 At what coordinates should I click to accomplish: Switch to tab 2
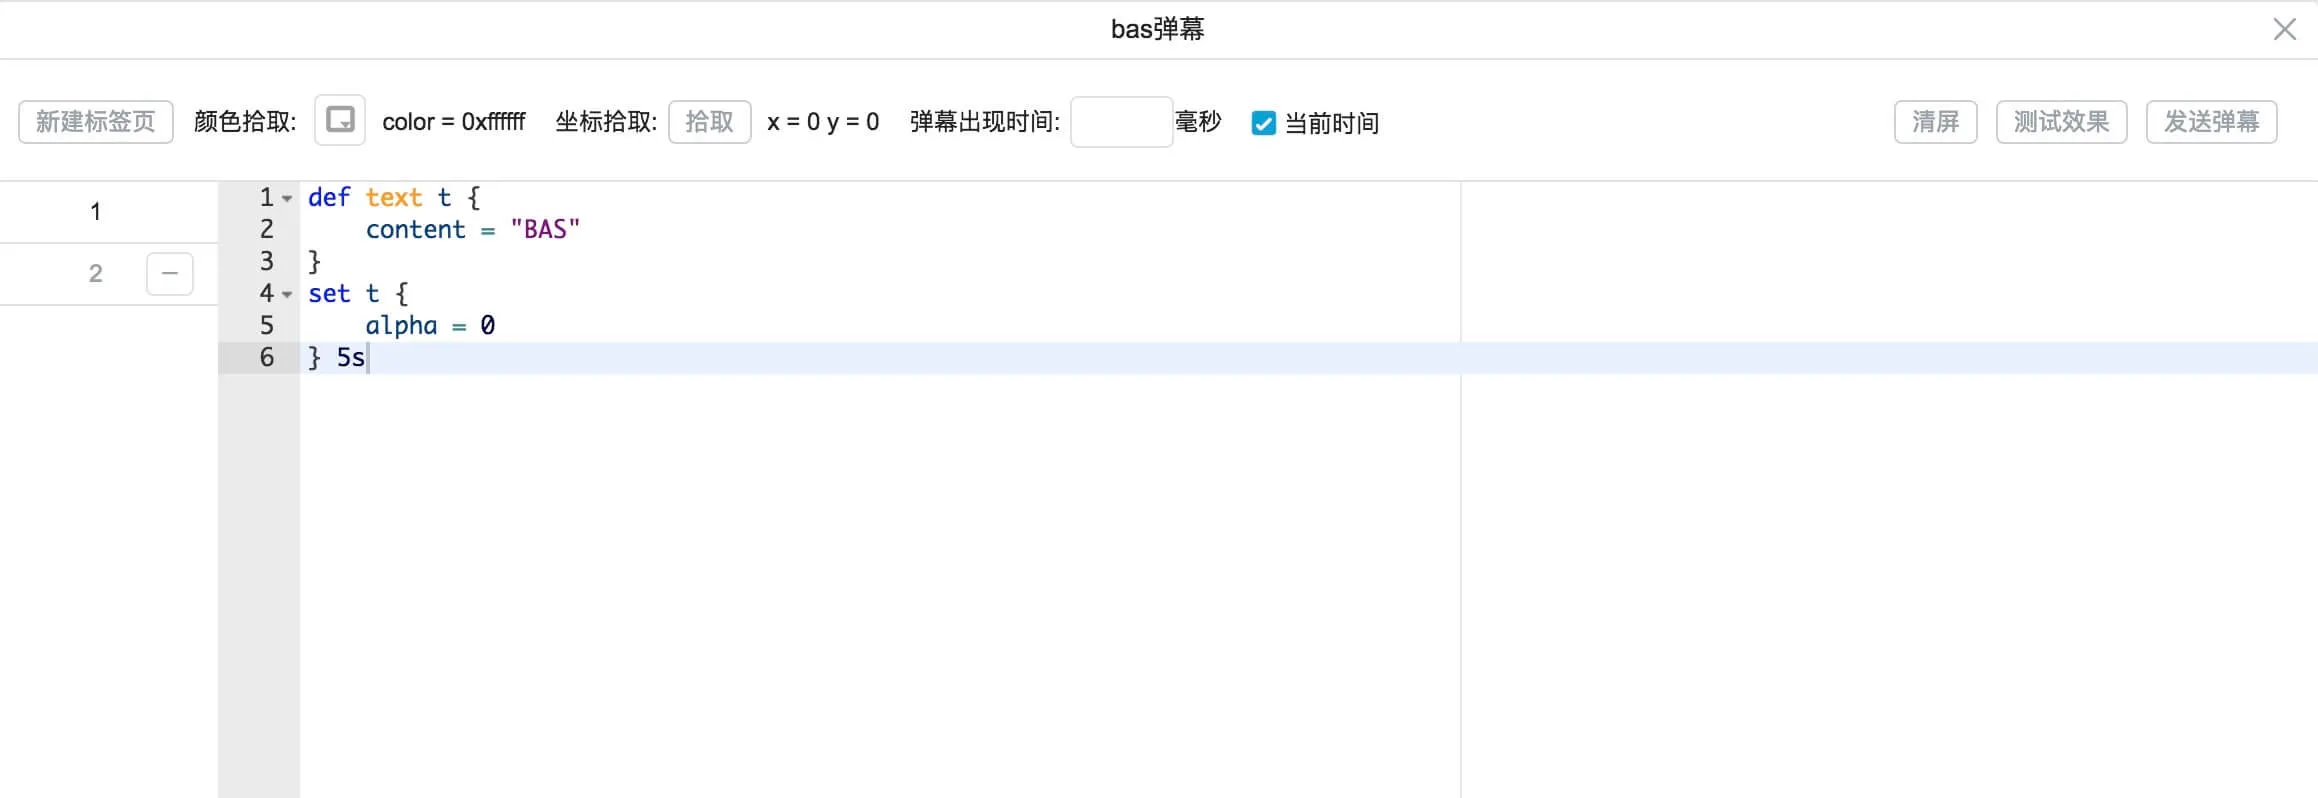(96, 274)
